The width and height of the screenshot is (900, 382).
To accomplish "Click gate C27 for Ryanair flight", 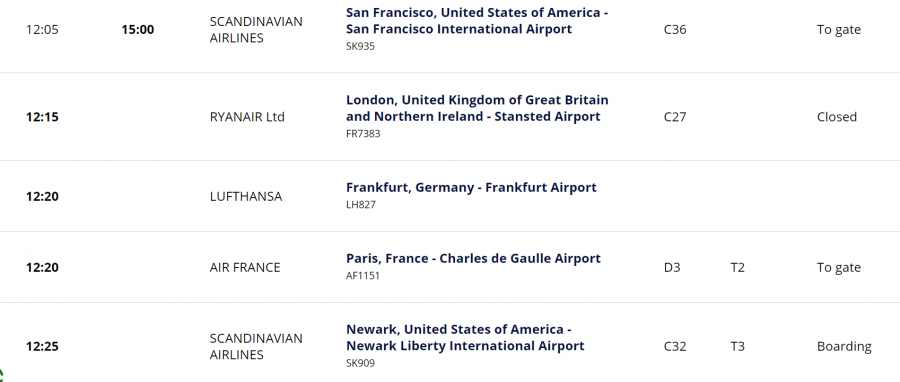I will point(675,117).
